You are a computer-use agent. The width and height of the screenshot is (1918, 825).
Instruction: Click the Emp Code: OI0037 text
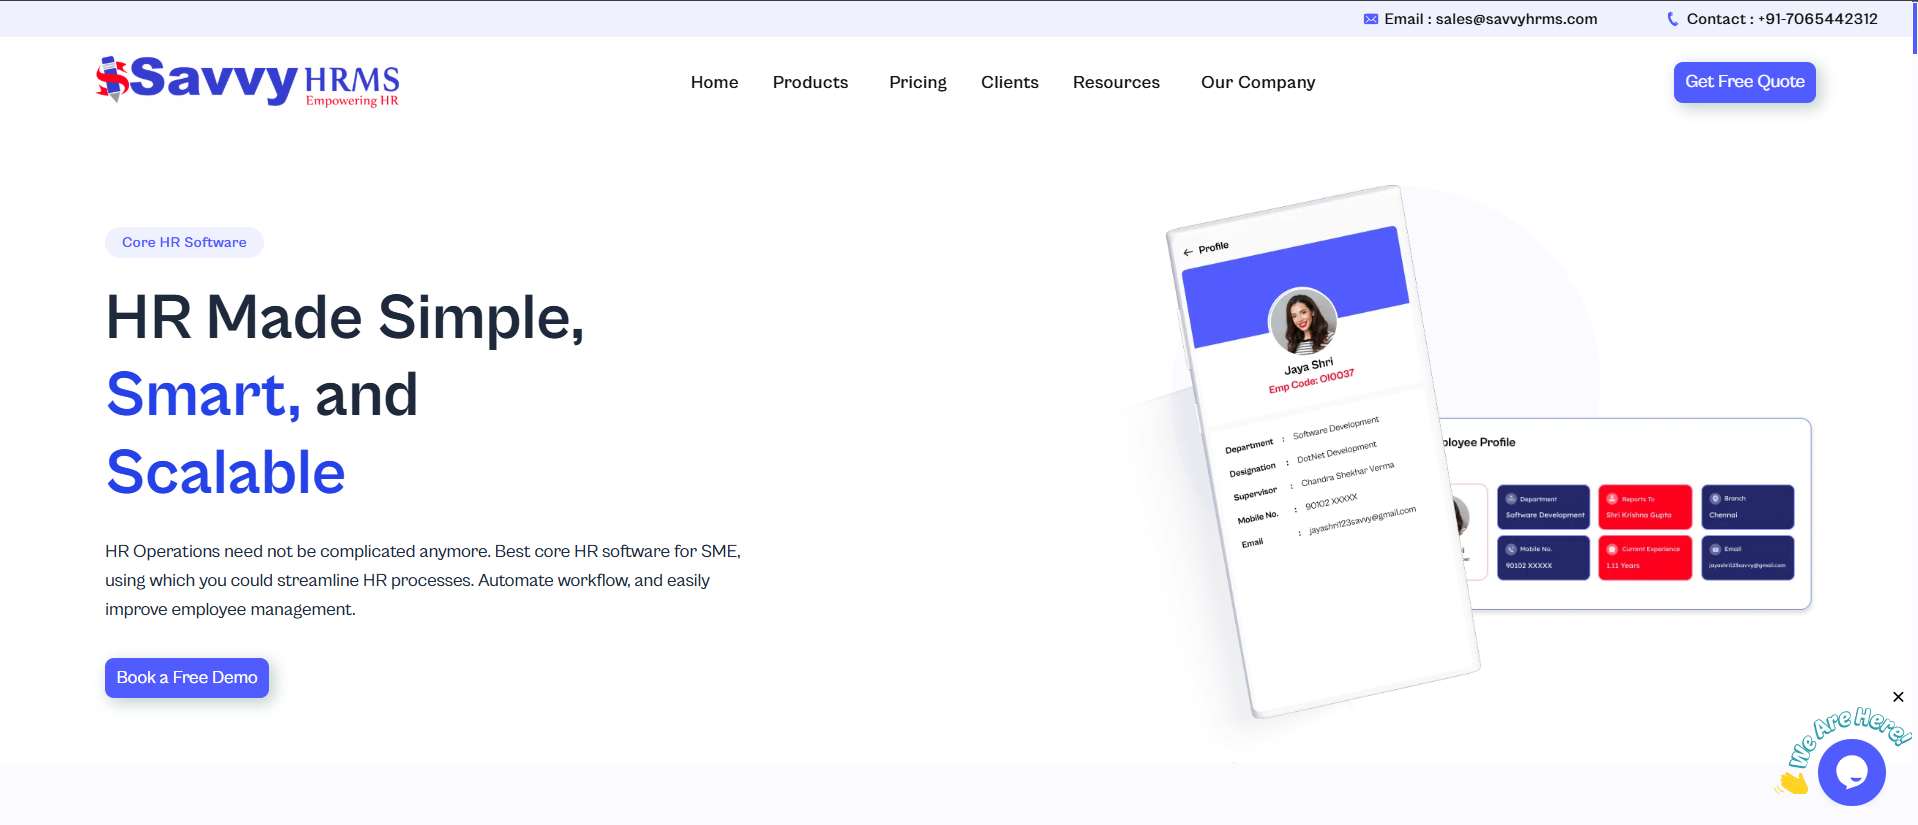(x=1311, y=381)
